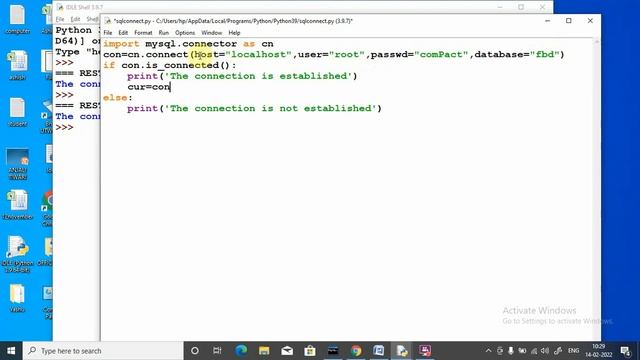Image resolution: width=640 pixels, height=360 pixels.
Task: Open the Edit menu in sqlconnect.py editor
Action: click(123, 33)
